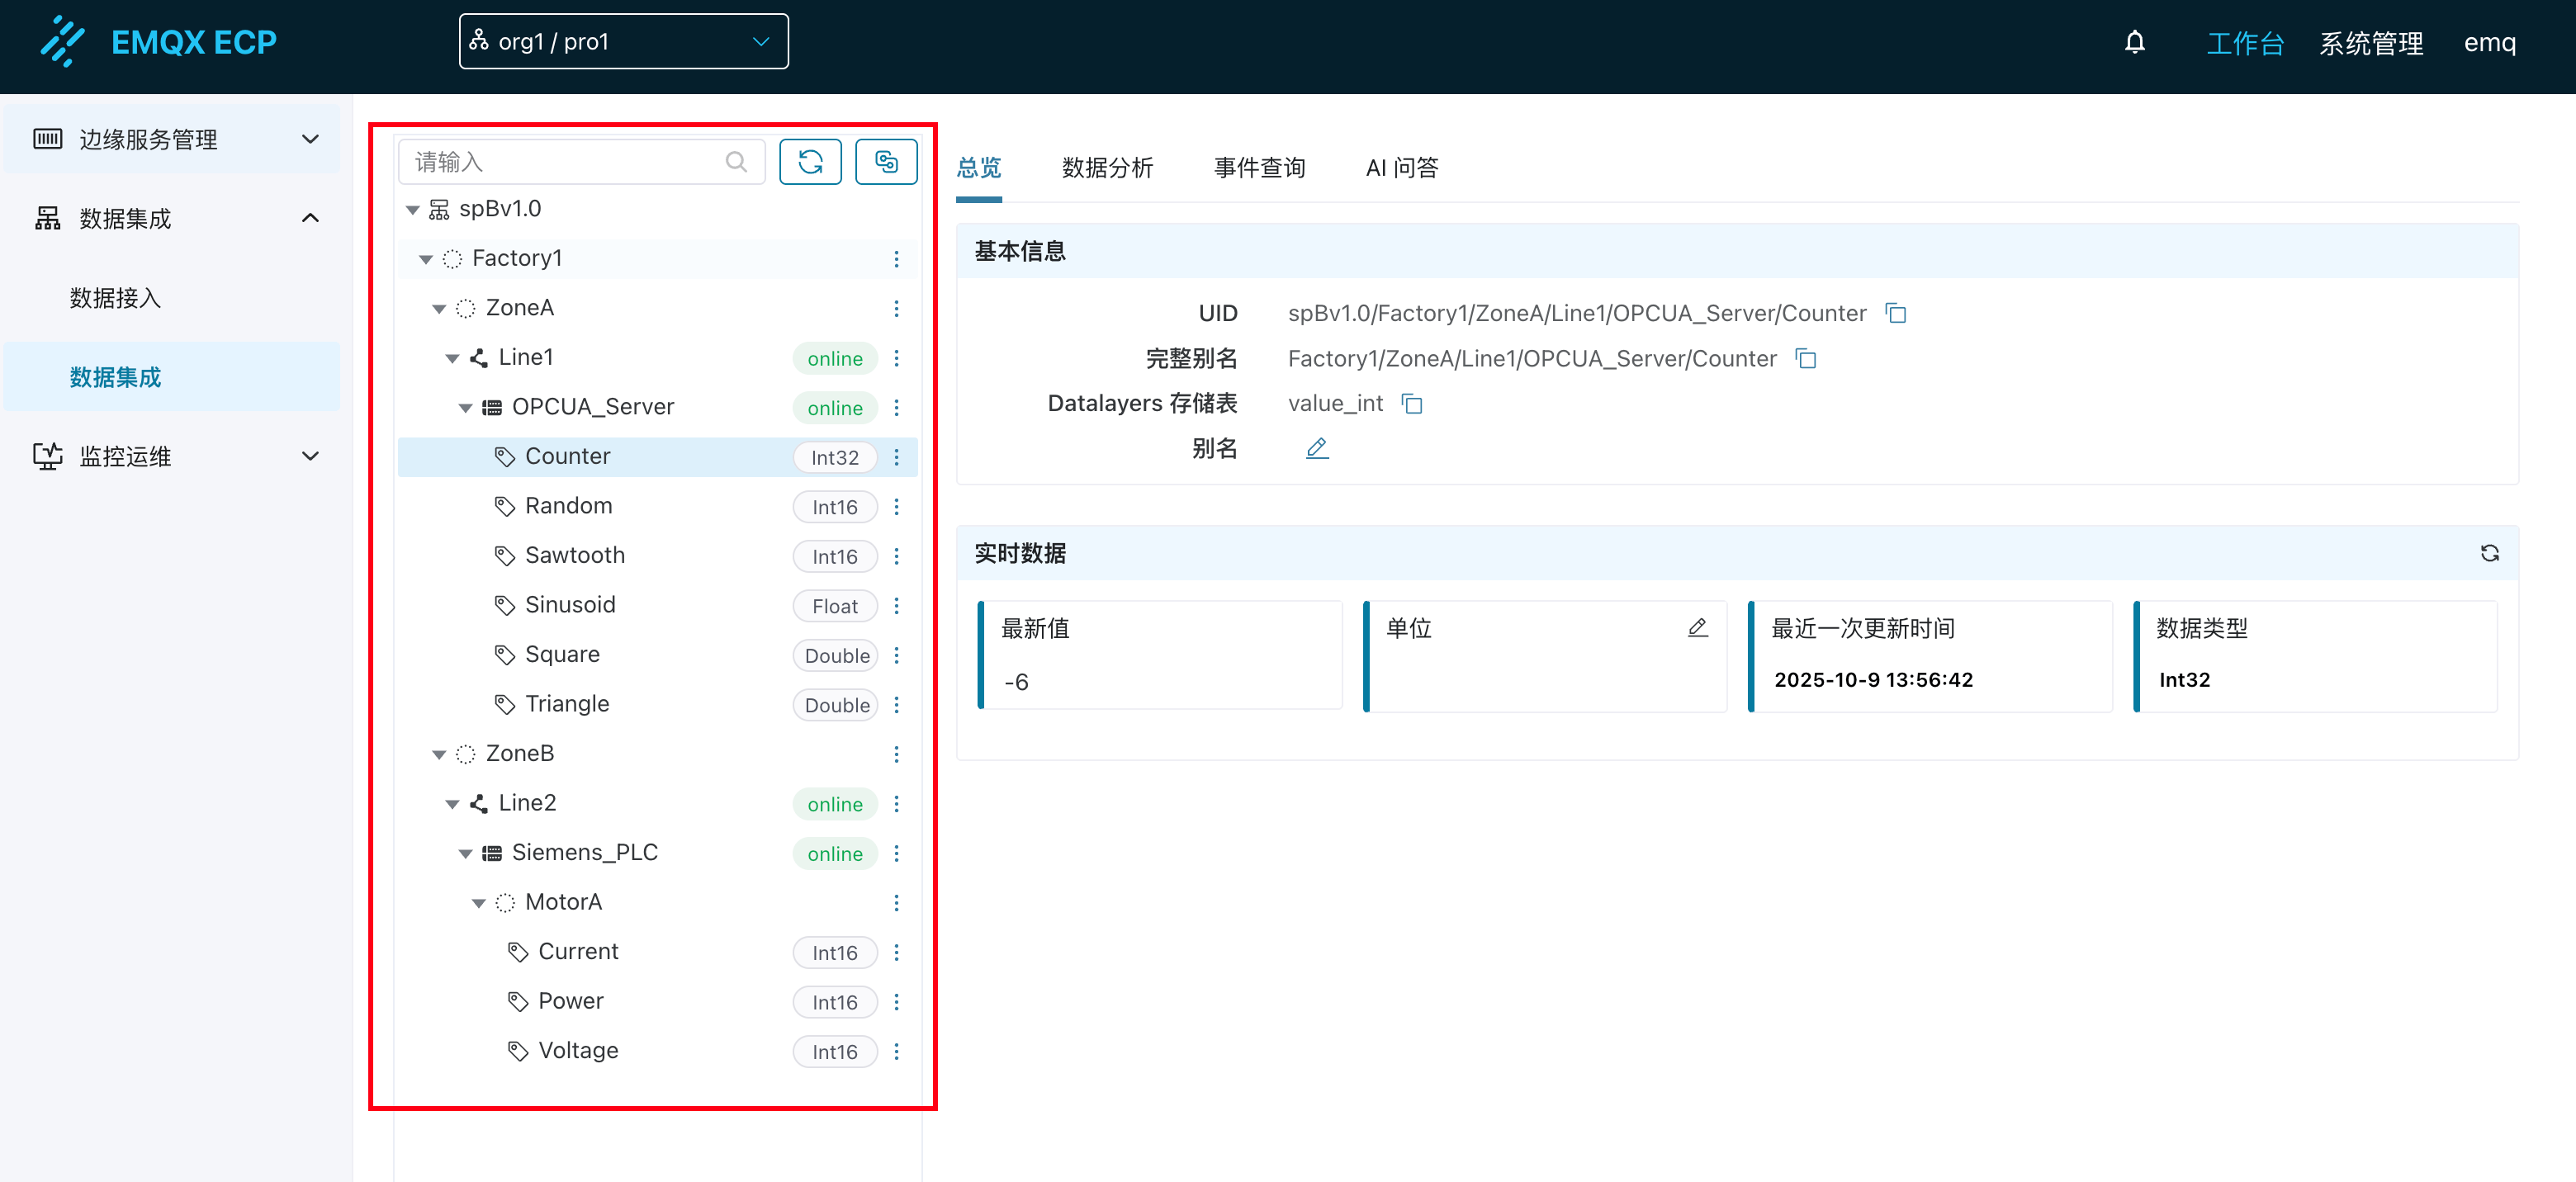The width and height of the screenshot is (2576, 1182).
Task: Select the Sinusoid tag in tree
Action: tap(570, 605)
